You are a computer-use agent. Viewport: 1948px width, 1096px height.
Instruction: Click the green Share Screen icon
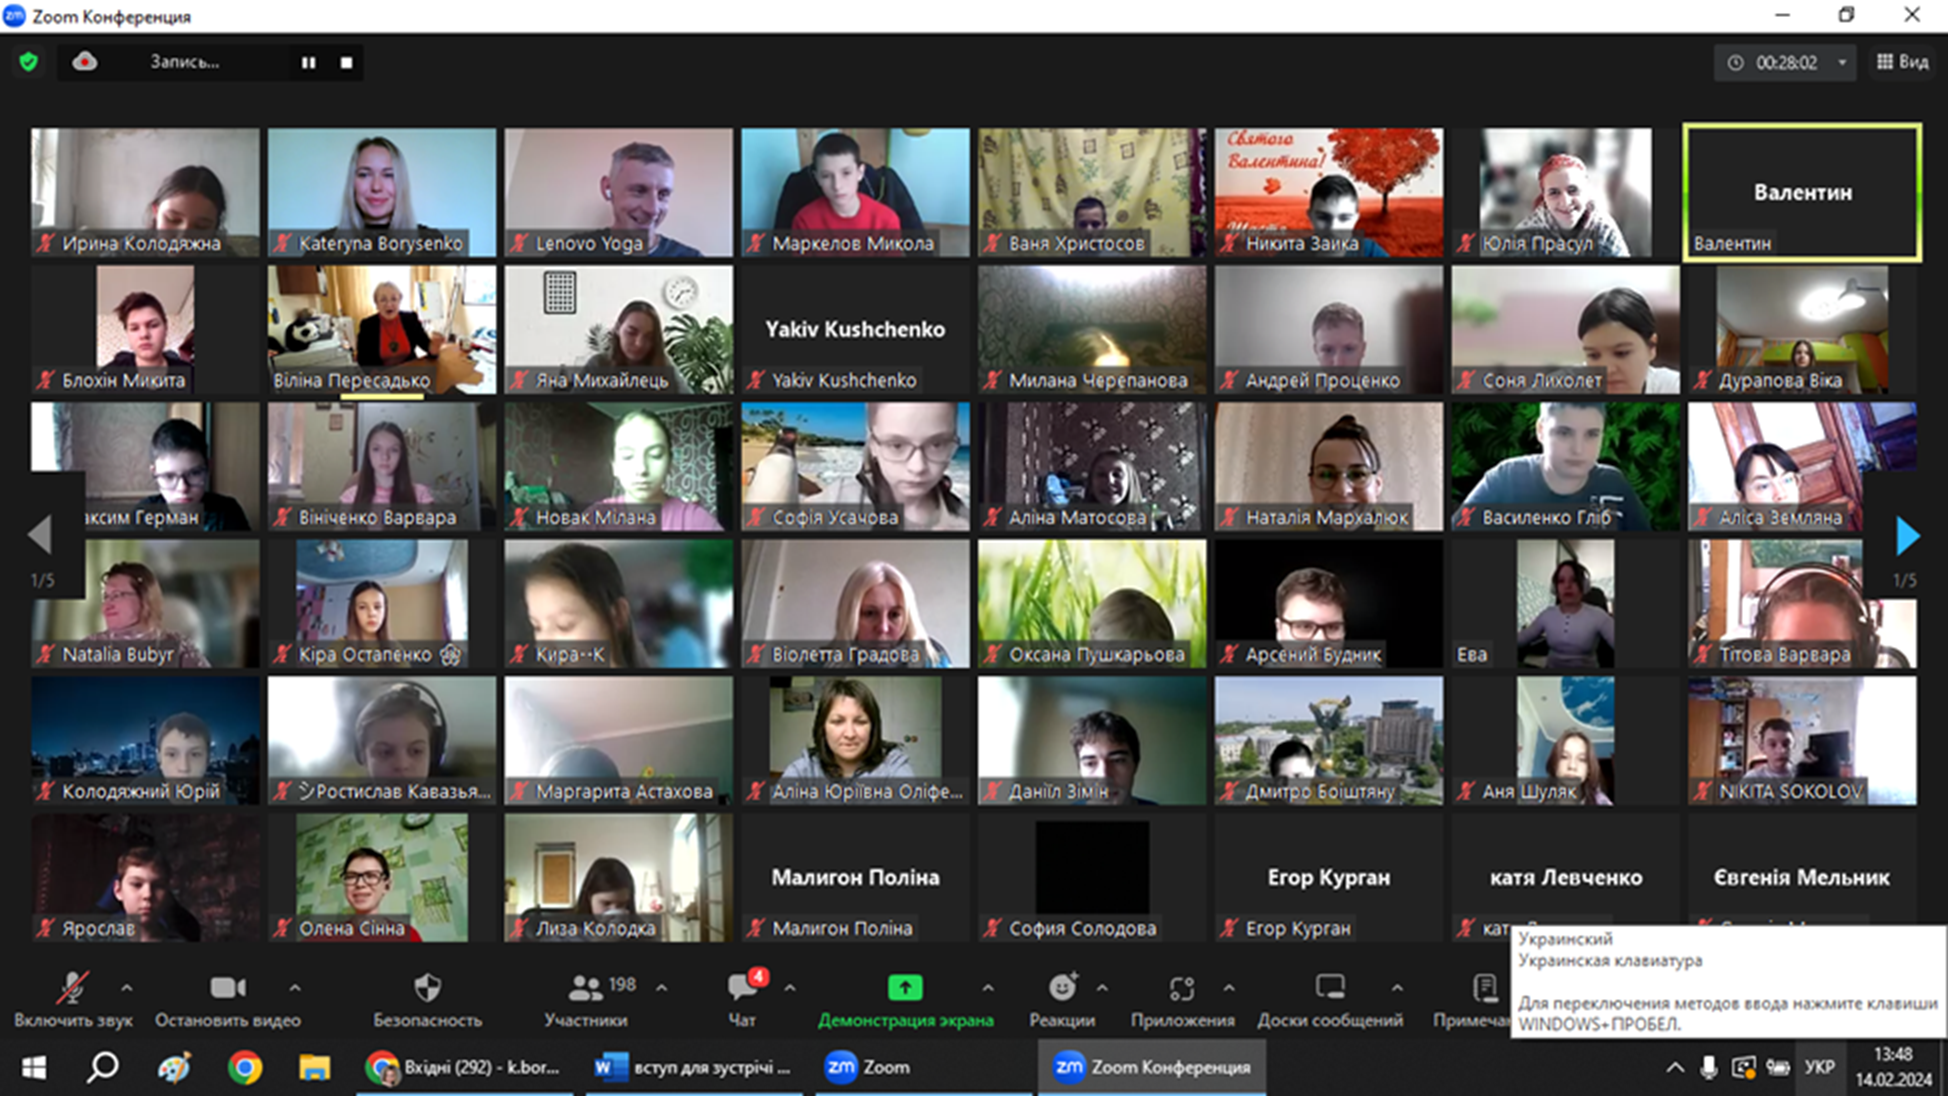pyautogui.click(x=905, y=988)
